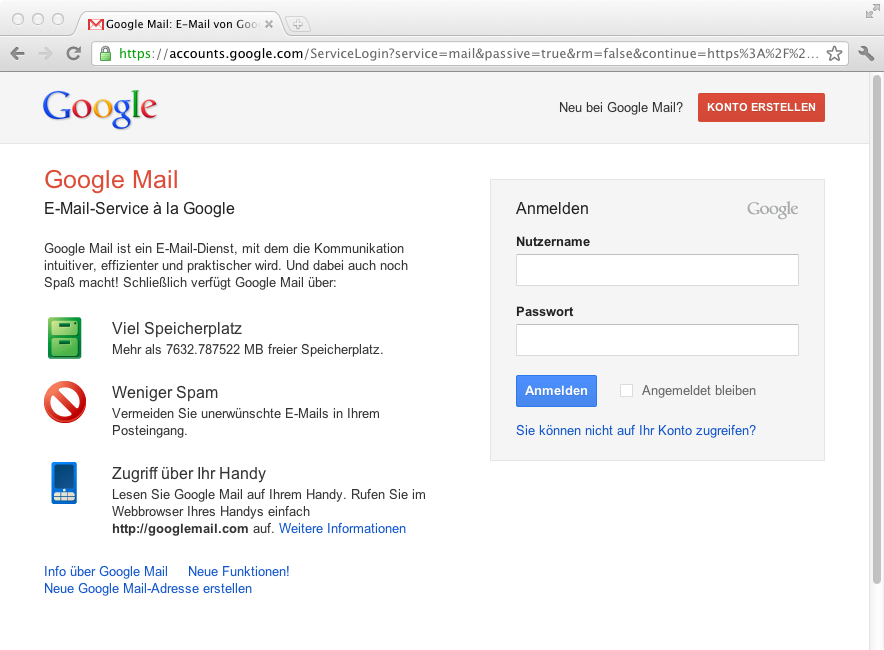This screenshot has width=884, height=650.
Task: Click the green storage cabinet icon
Action: tap(64, 338)
